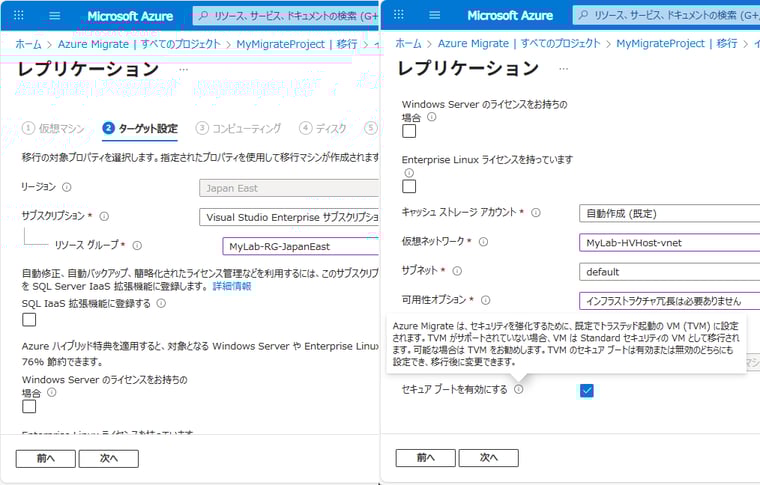Click MyMigrateProject | 移行 breadcrumb in right window
Screen dimensions: 760x485
click(x=677, y=43)
